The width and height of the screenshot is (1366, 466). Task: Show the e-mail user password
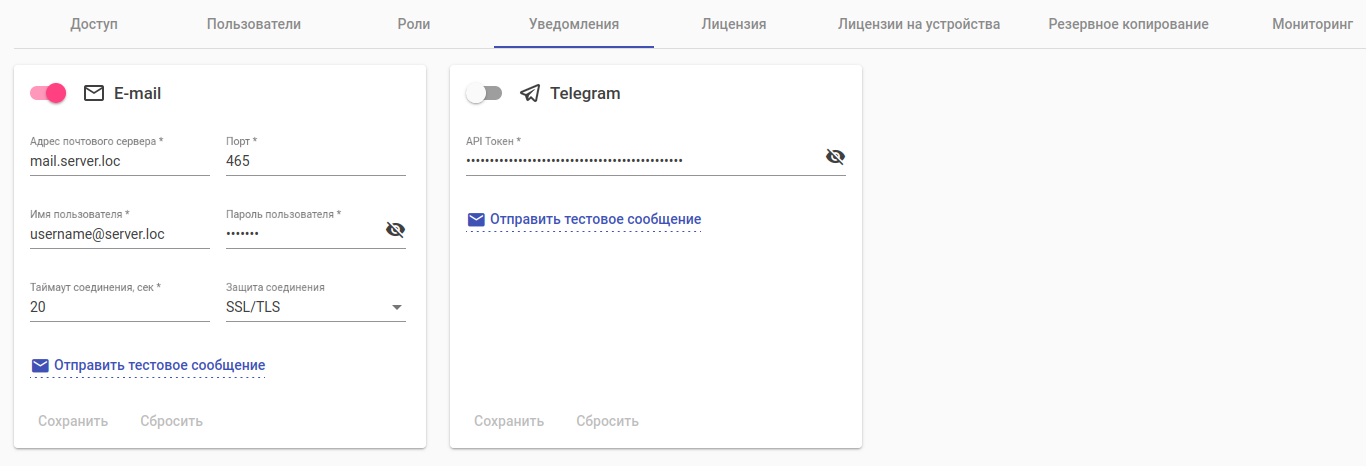point(395,230)
